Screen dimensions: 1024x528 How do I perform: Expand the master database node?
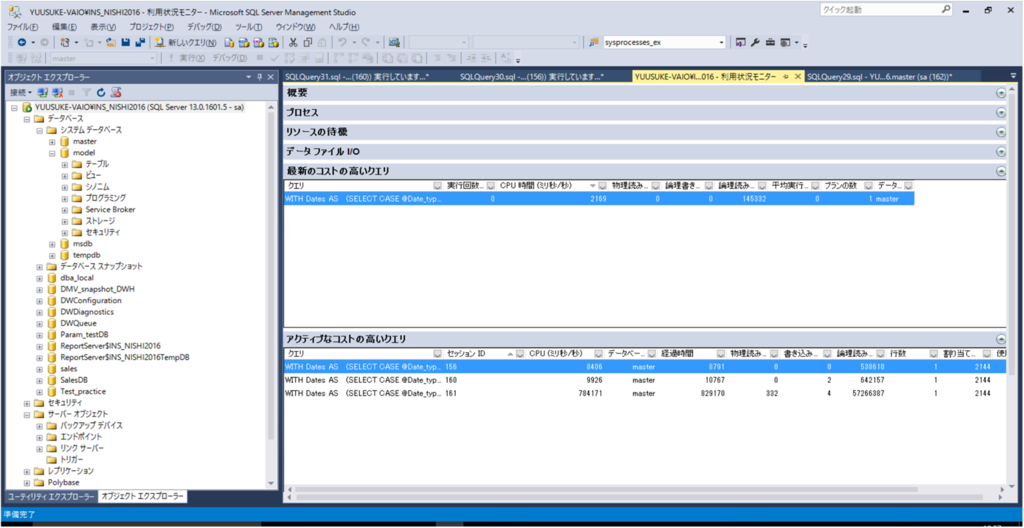pyautogui.click(x=52, y=141)
